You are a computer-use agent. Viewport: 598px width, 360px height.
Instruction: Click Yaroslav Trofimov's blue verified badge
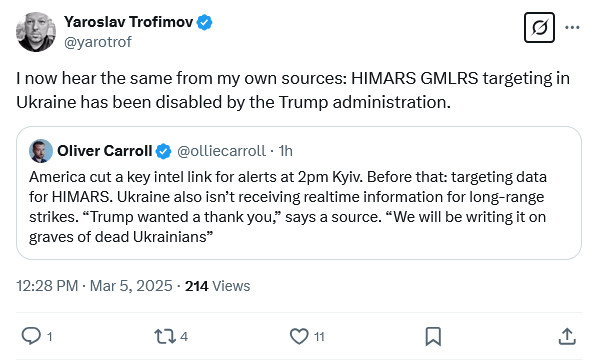(x=204, y=22)
